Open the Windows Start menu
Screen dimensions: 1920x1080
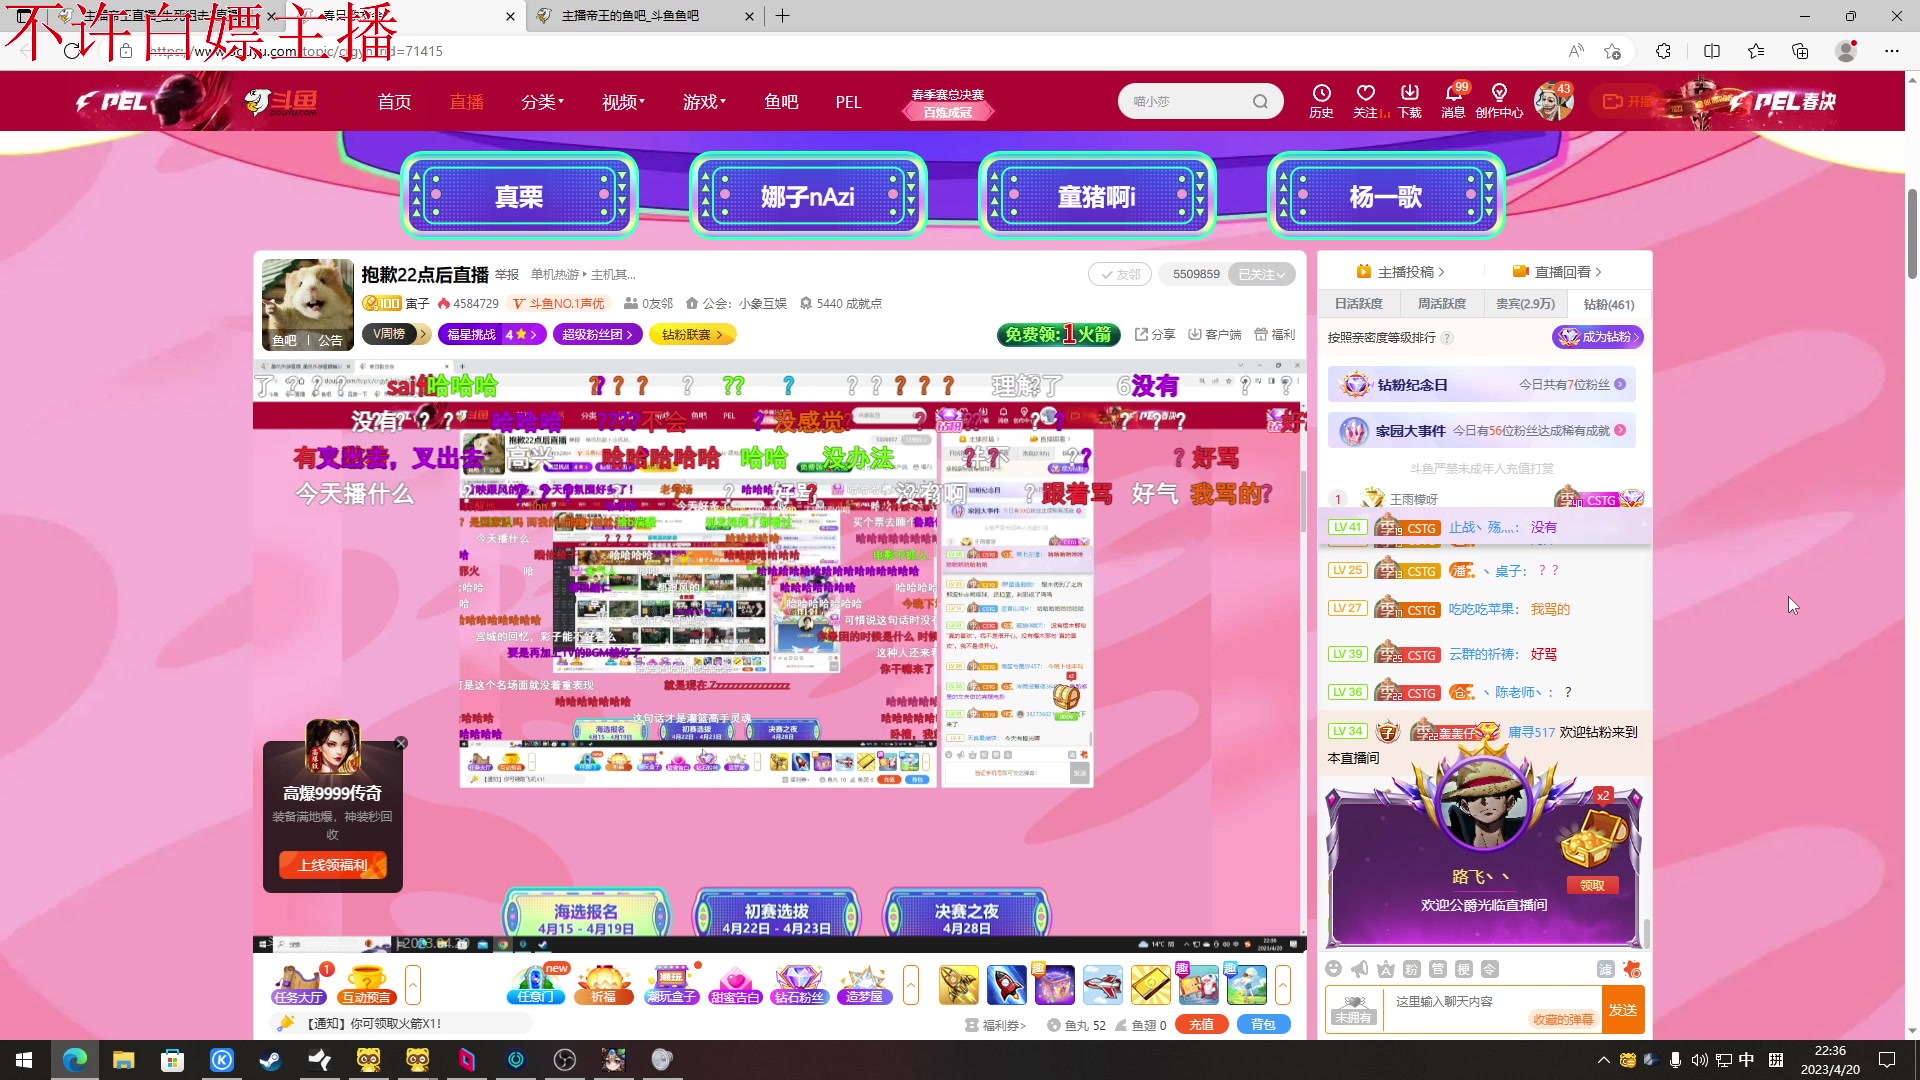[x=24, y=1060]
